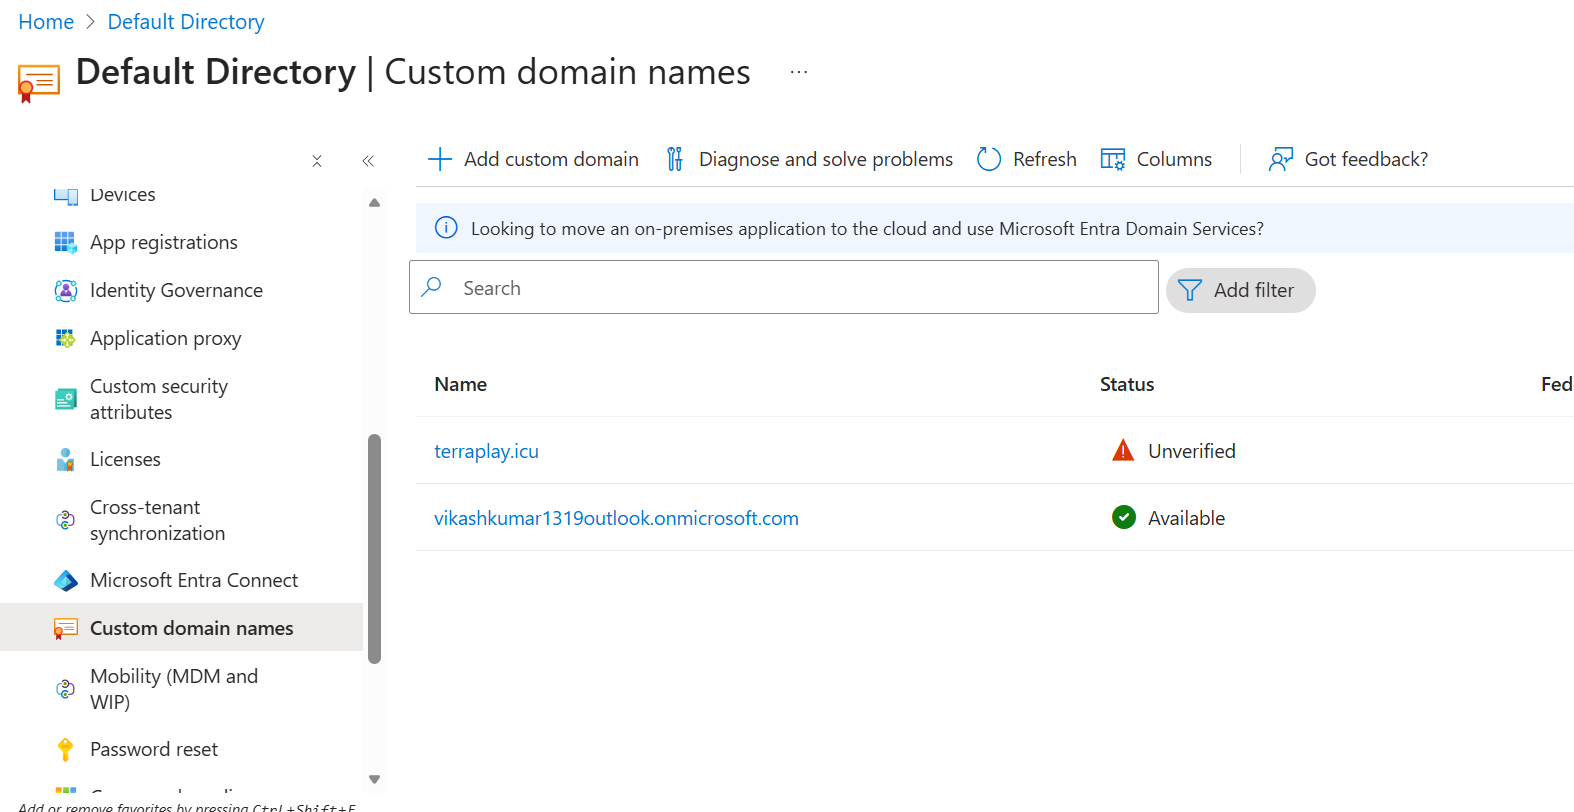Click the circular refresh icon
The width and height of the screenshot is (1574, 812).
tap(989, 159)
